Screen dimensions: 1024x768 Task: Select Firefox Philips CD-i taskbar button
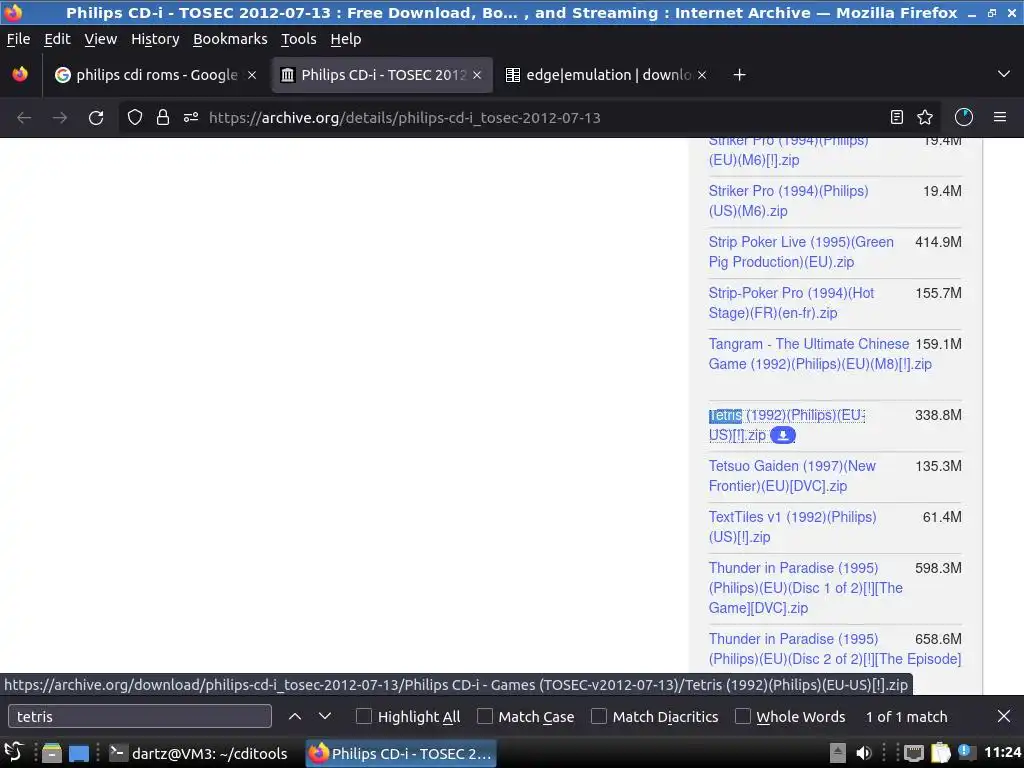401,754
